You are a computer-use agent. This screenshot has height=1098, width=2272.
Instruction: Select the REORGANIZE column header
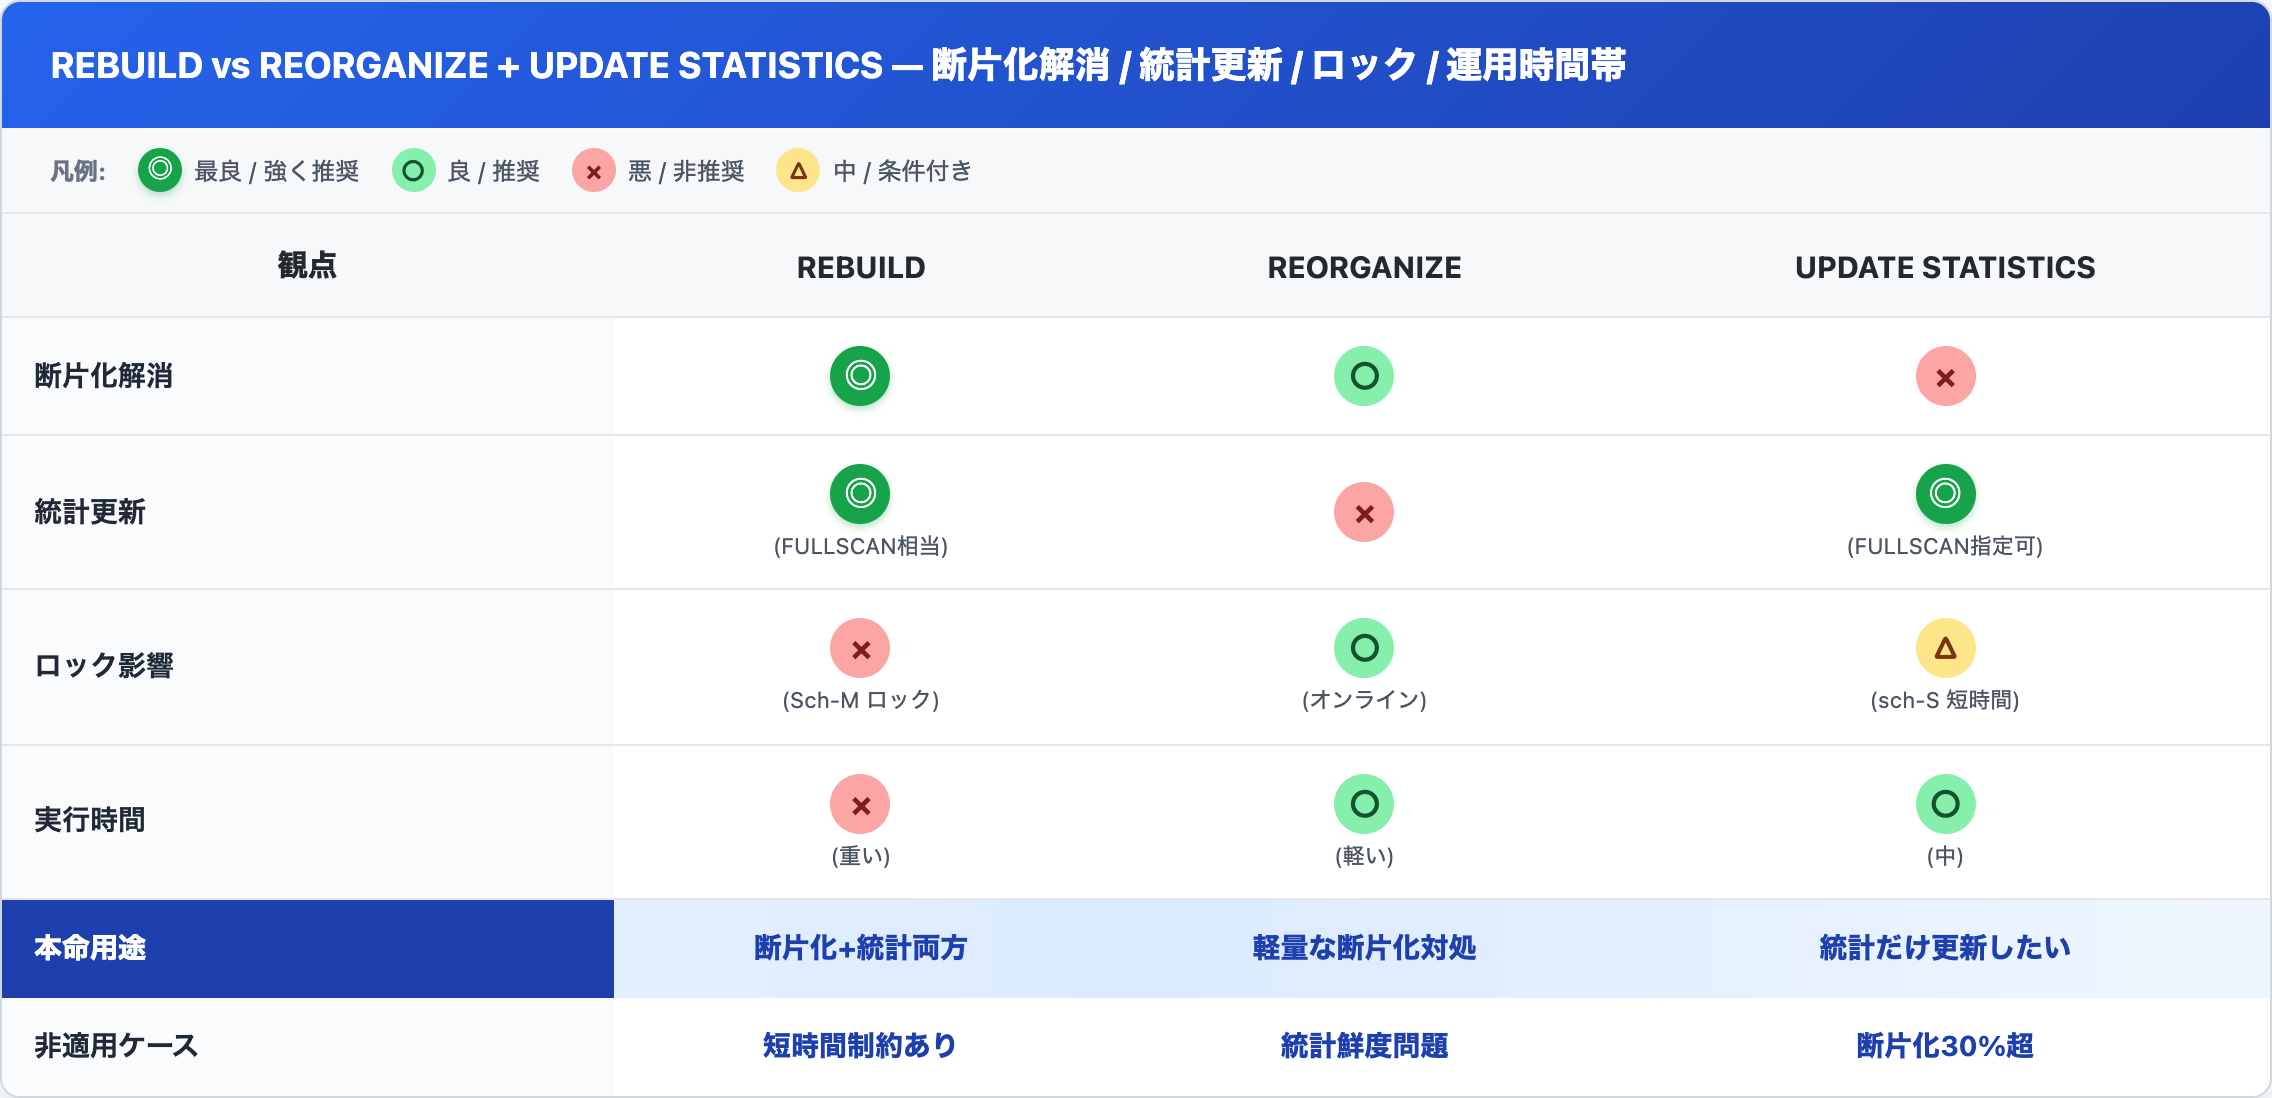(x=1364, y=267)
